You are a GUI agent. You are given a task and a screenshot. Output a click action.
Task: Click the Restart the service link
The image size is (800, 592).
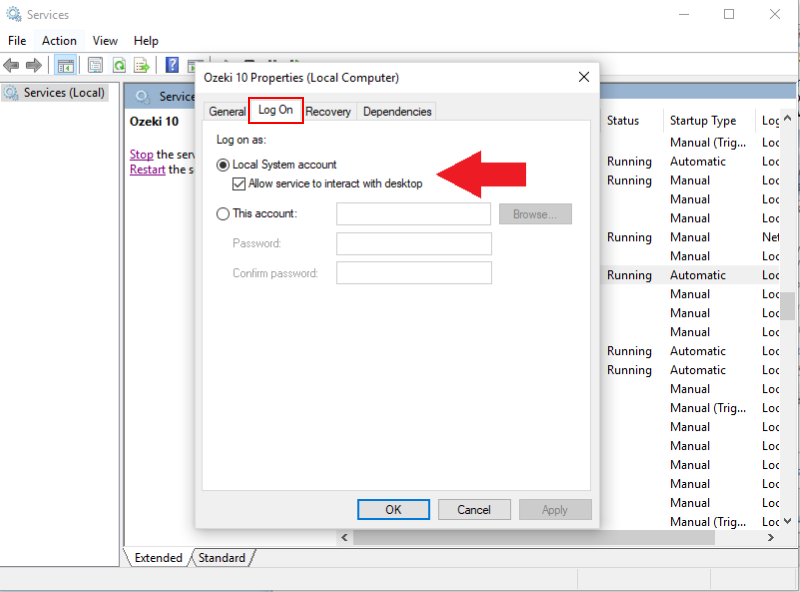coord(147,169)
